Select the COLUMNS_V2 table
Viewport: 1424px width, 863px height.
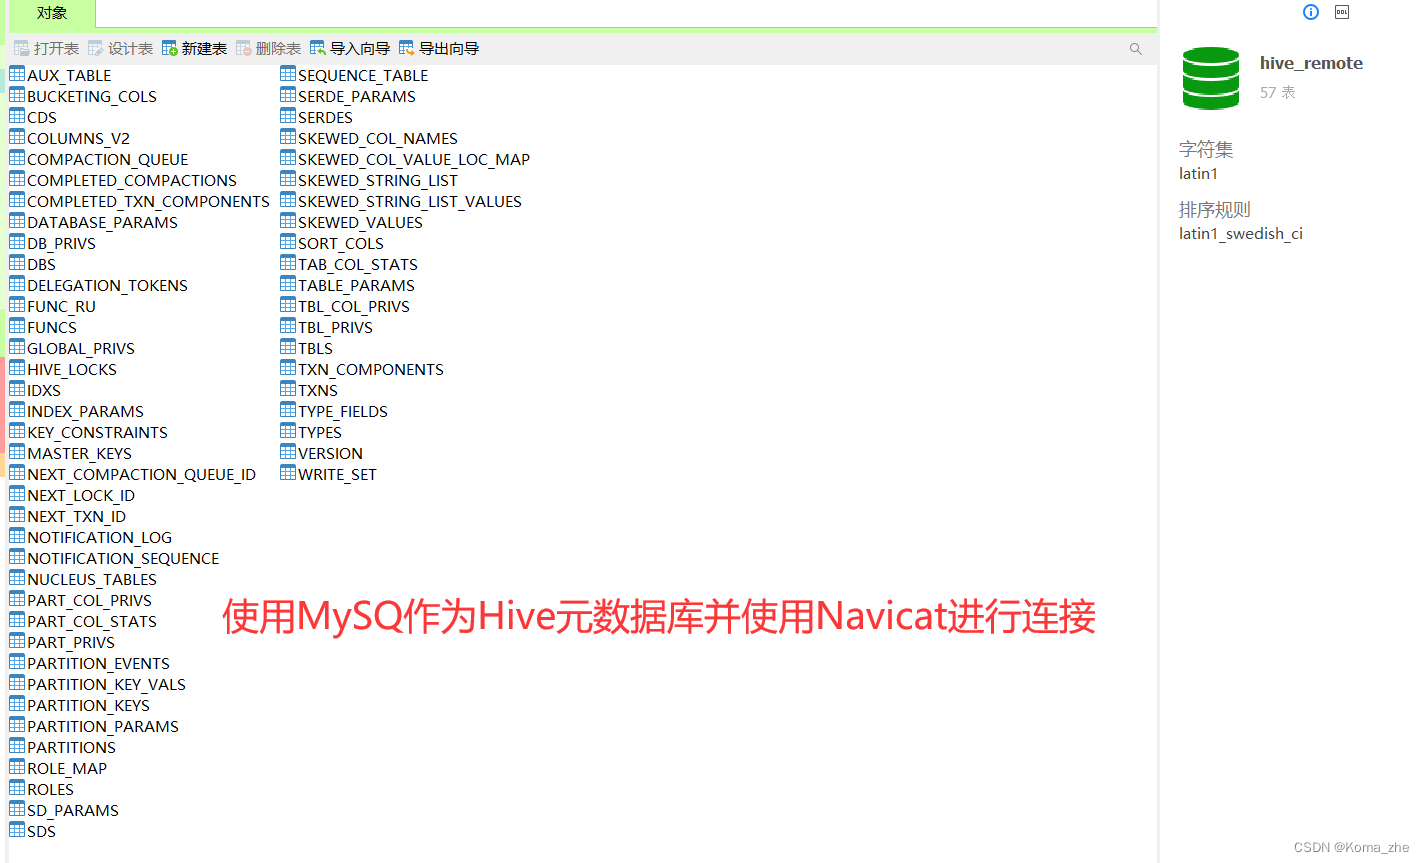click(78, 138)
